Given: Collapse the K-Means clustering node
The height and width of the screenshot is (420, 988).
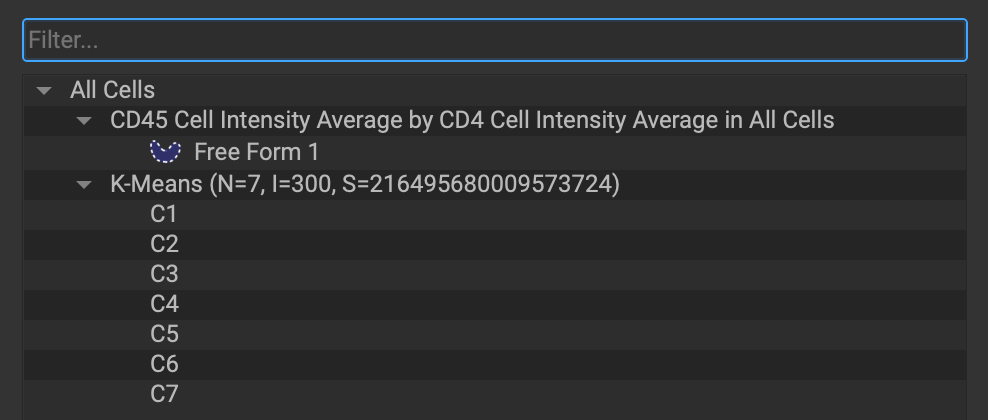Looking at the screenshot, I should click(84, 184).
